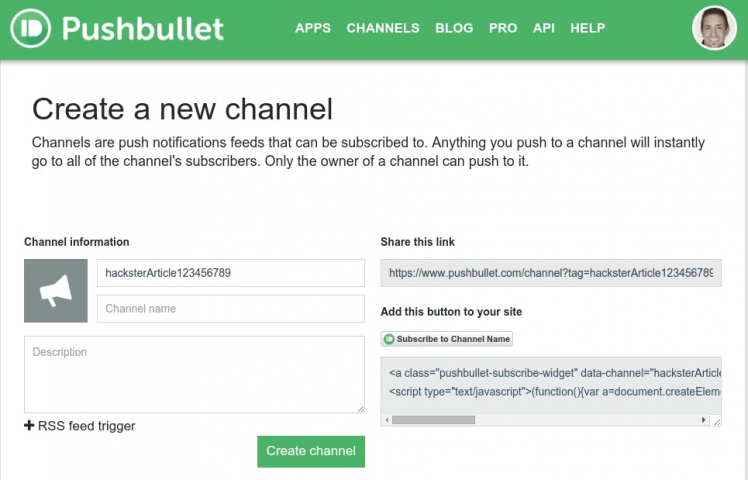
Task: Open the APPS menu item
Action: click(x=313, y=28)
